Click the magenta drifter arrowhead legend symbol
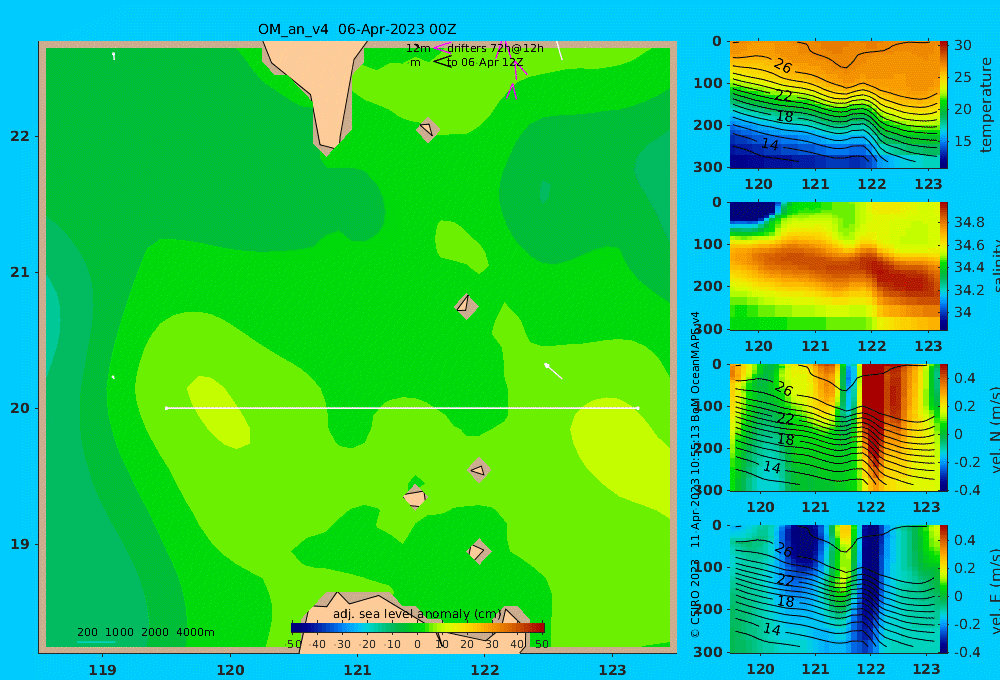The height and width of the screenshot is (680, 1000). [x=442, y=47]
